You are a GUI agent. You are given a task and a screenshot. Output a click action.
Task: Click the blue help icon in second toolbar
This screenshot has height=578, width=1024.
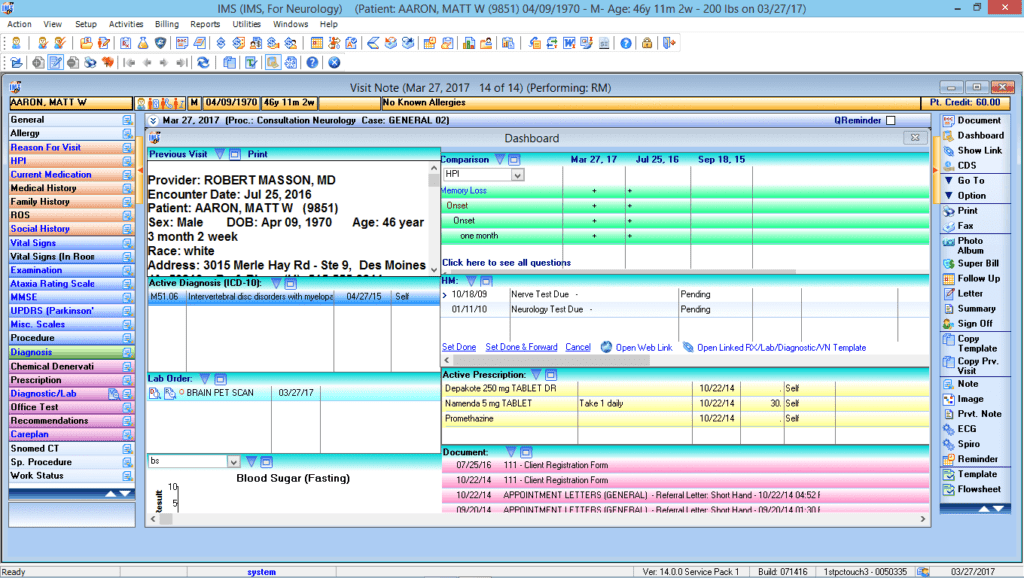coord(312,62)
